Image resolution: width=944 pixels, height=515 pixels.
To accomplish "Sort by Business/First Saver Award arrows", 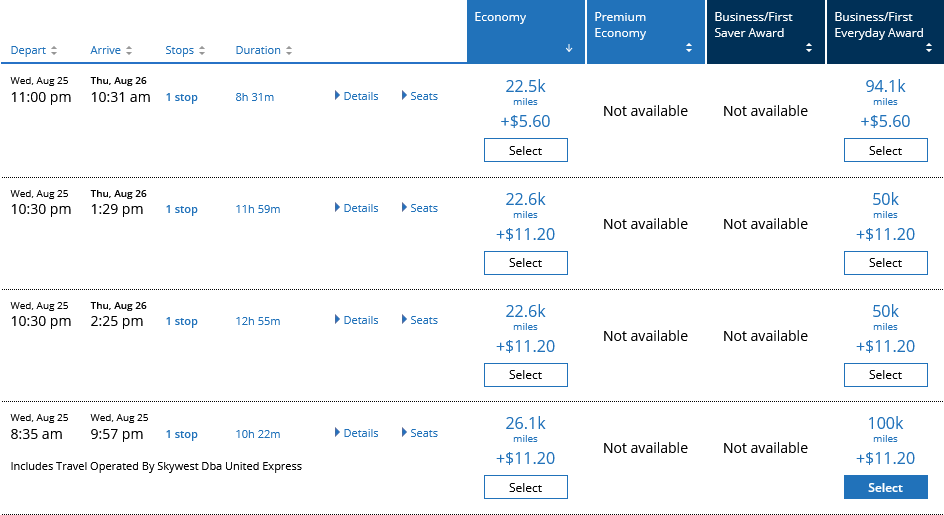I will coord(809,48).
